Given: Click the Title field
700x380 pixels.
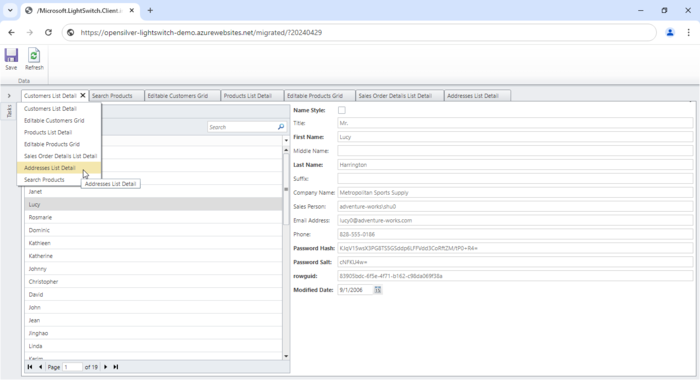Looking at the screenshot, I should (x=515, y=123).
